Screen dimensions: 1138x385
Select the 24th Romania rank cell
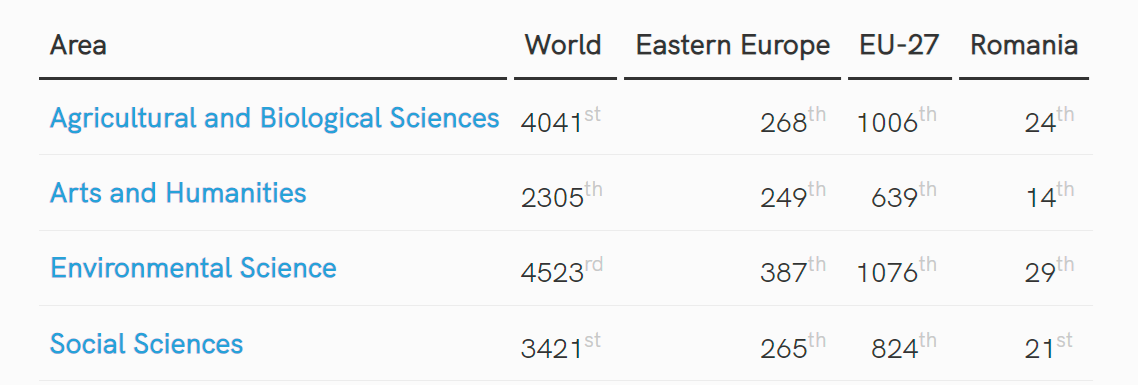(x=1049, y=121)
